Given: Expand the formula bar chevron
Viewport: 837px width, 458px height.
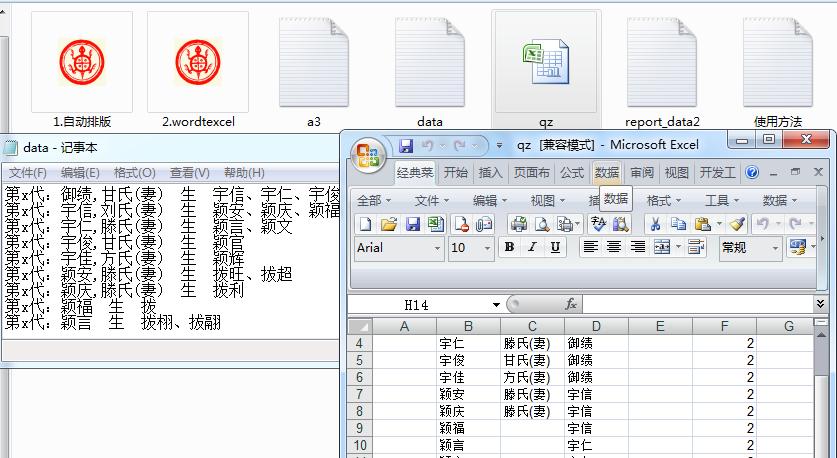Looking at the screenshot, I should pos(820,304).
